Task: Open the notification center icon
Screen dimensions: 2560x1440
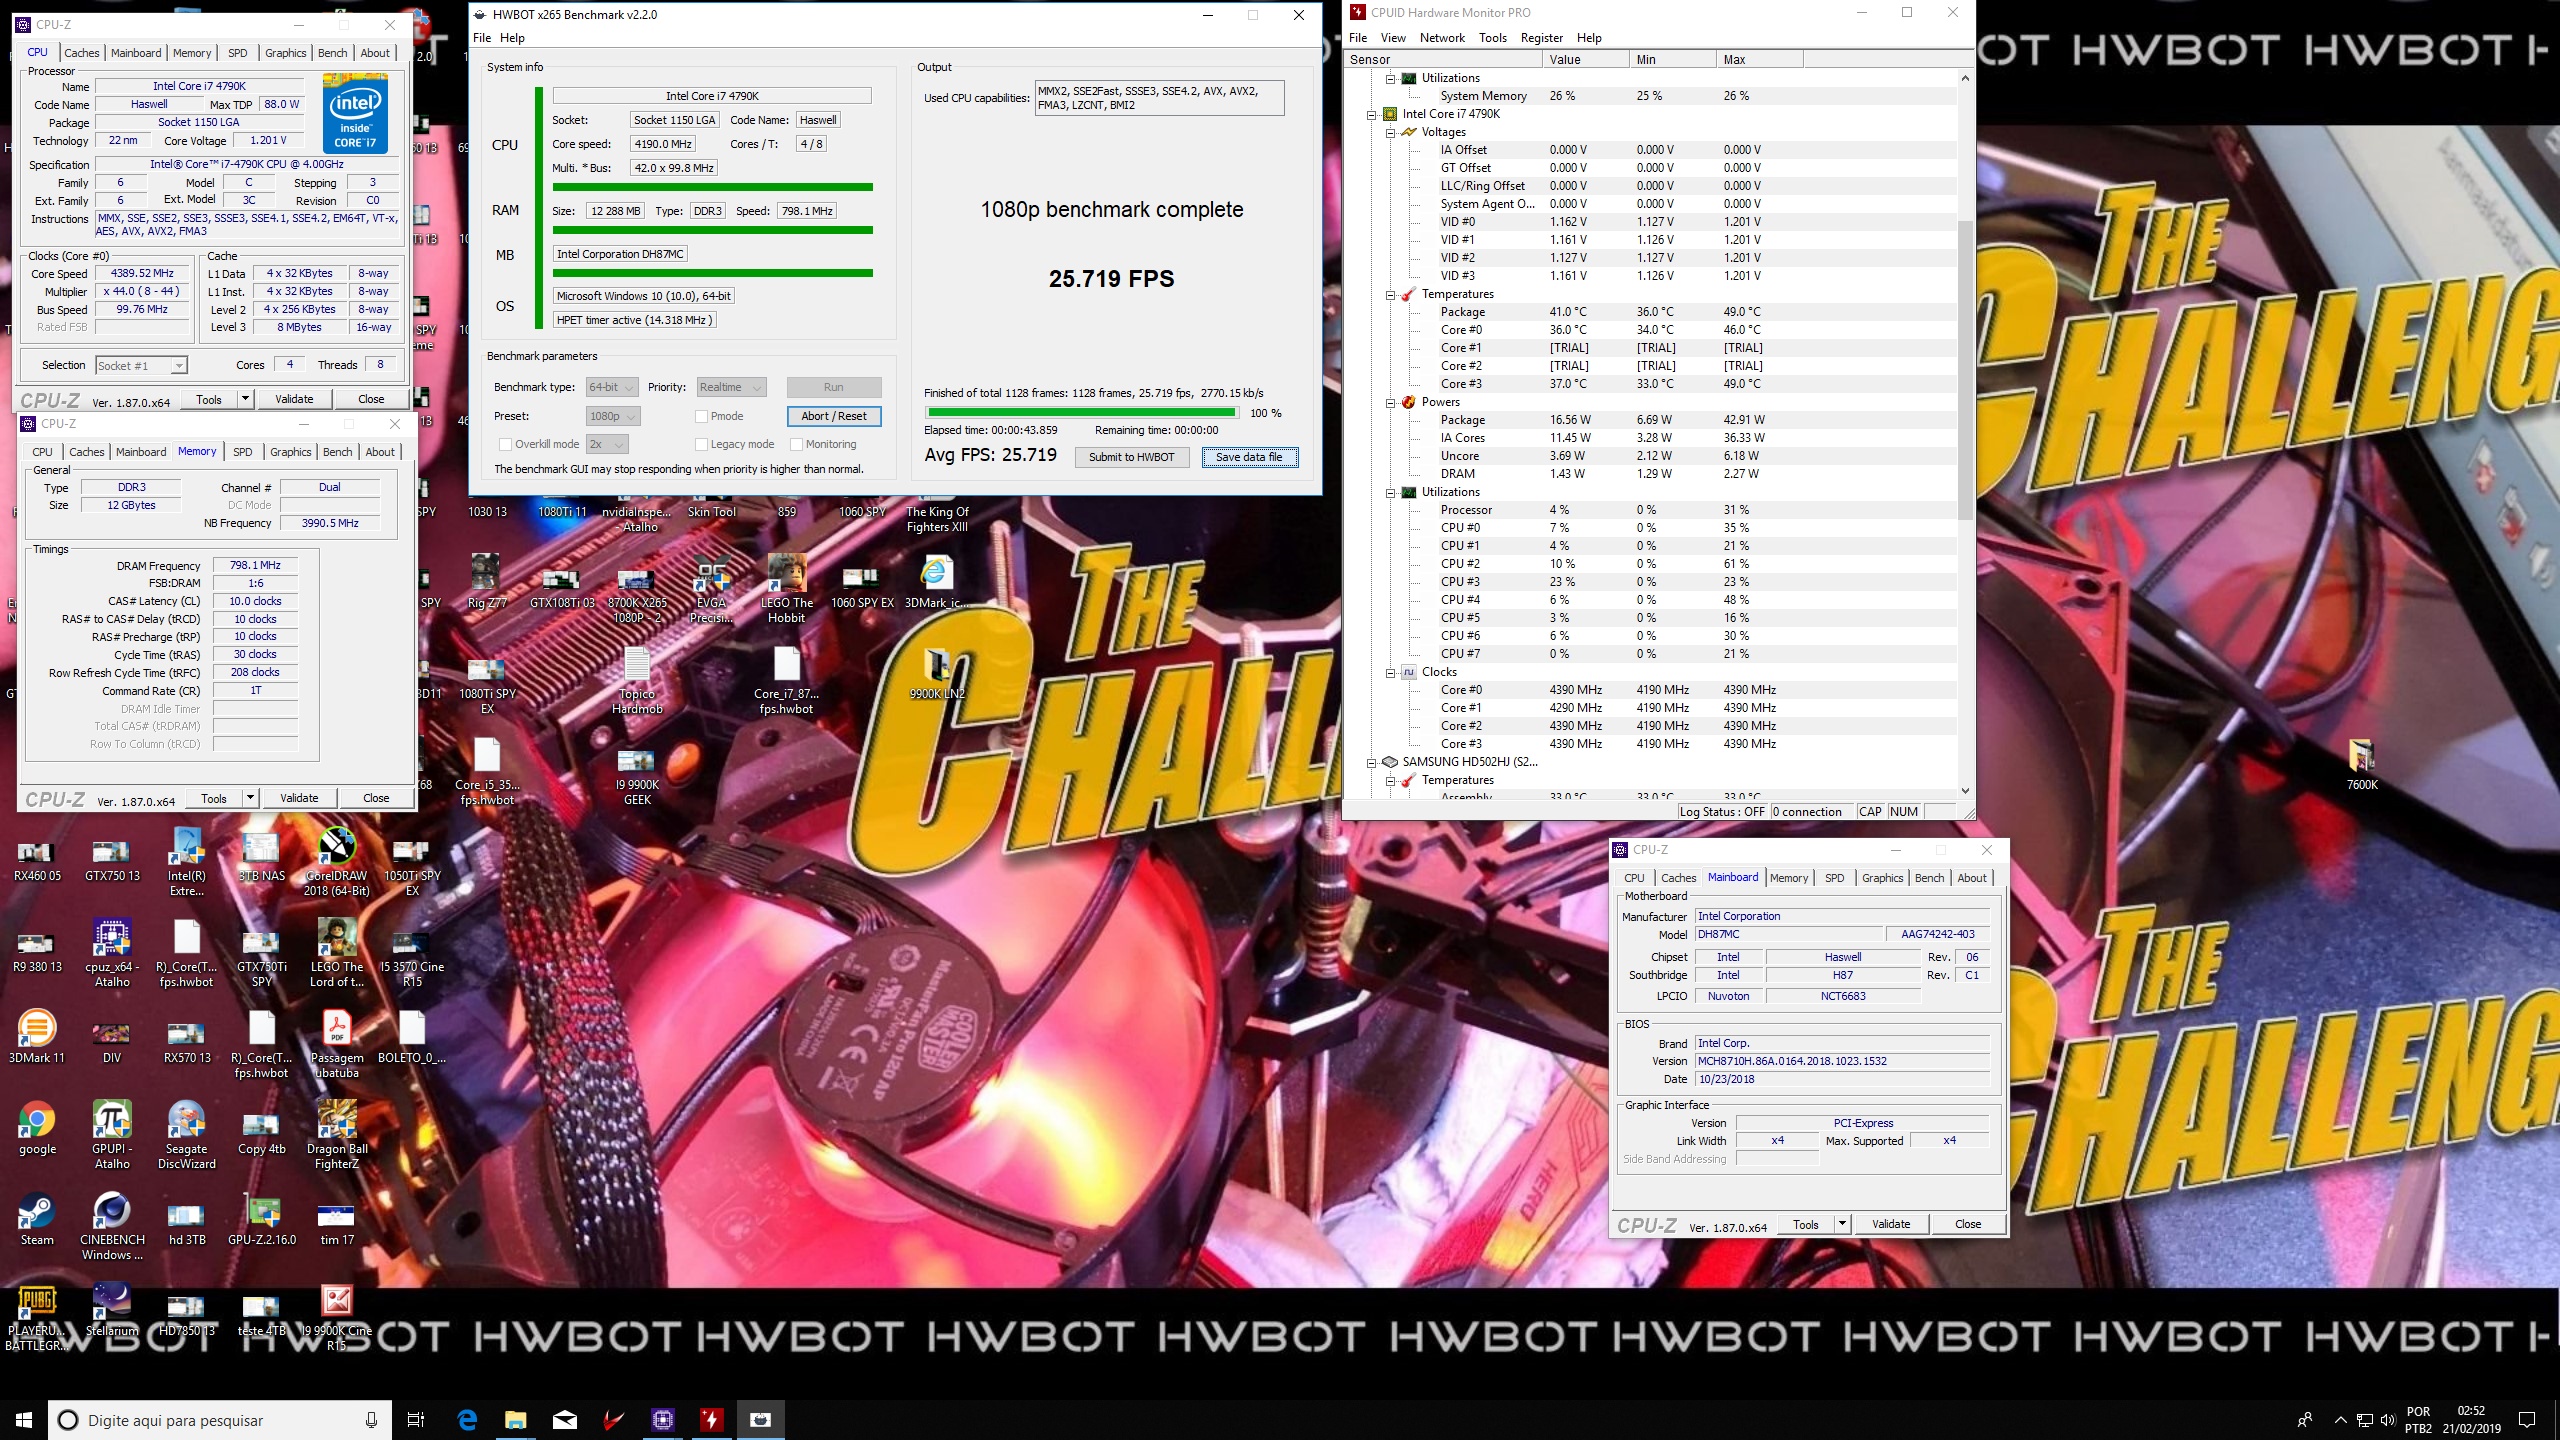Action: click(x=2527, y=1419)
